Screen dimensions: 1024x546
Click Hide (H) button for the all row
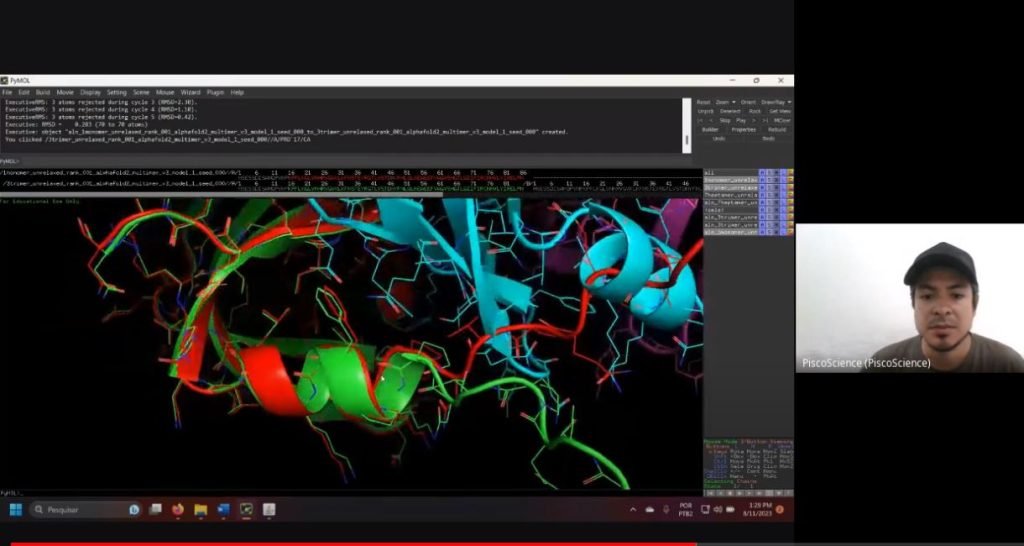[x=776, y=172]
